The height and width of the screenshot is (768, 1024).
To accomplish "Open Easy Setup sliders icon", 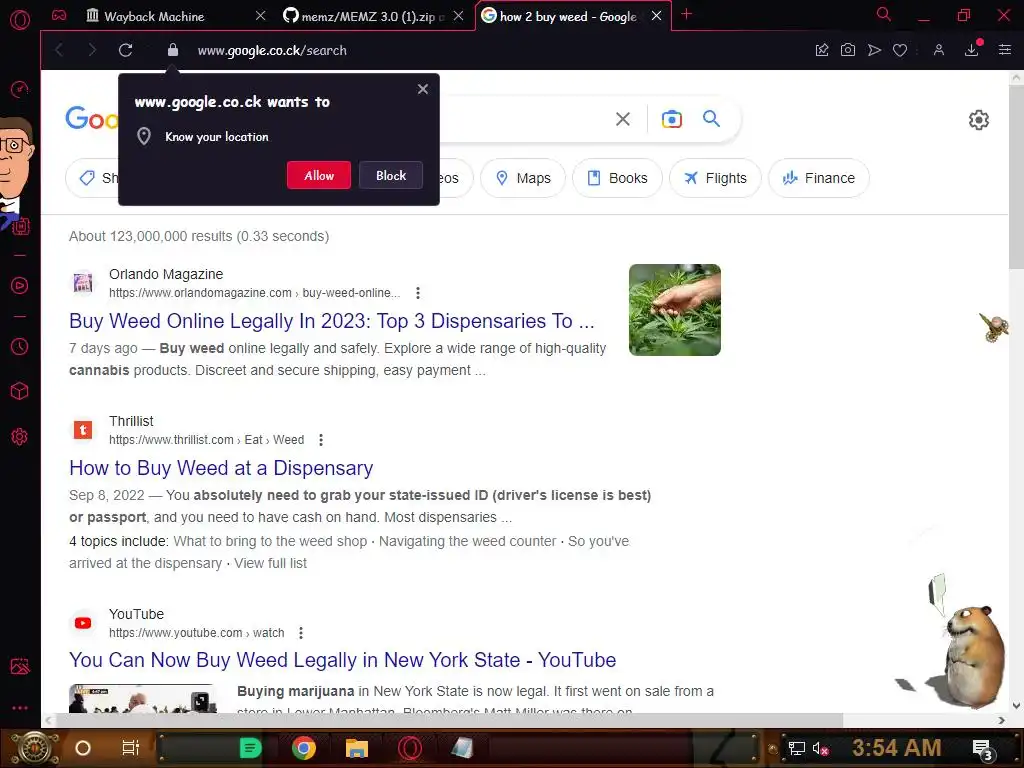I will click(1005, 50).
